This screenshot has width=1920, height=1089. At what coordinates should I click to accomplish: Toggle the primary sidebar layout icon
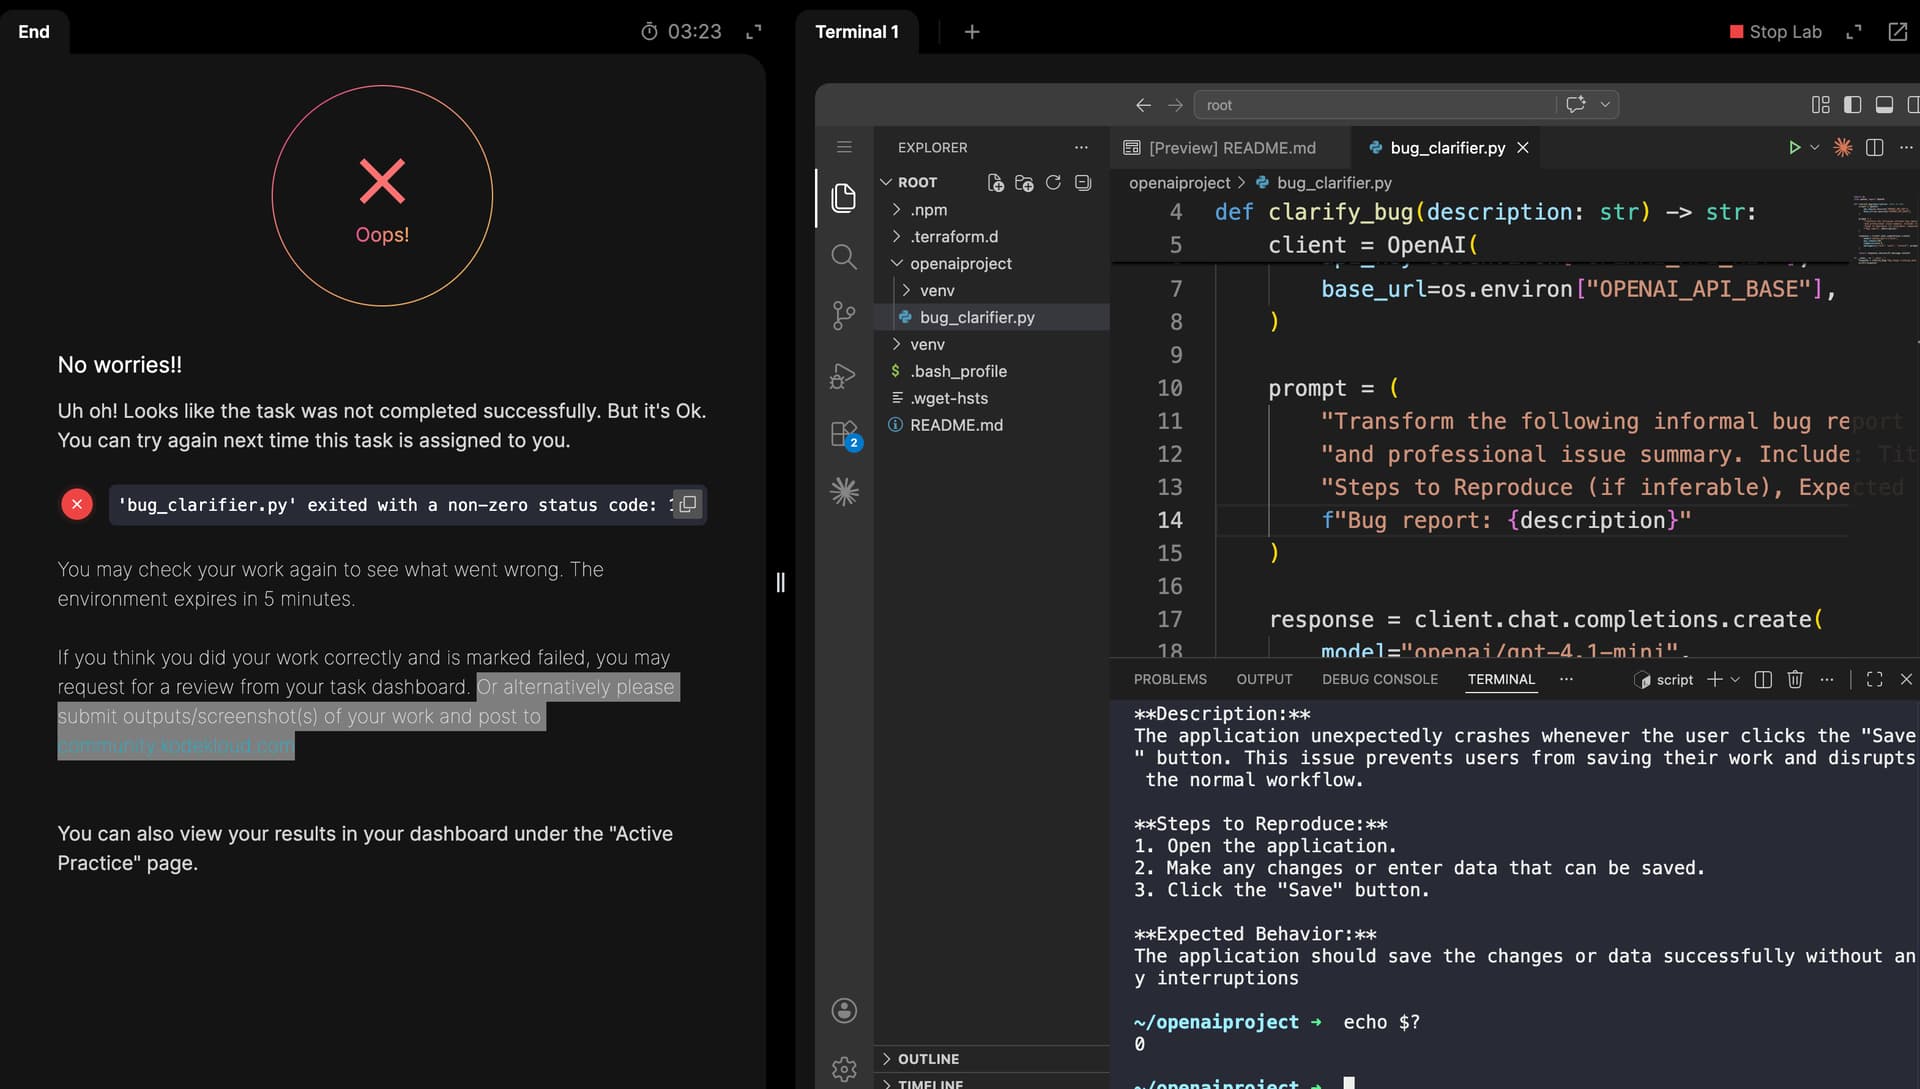[1852, 104]
